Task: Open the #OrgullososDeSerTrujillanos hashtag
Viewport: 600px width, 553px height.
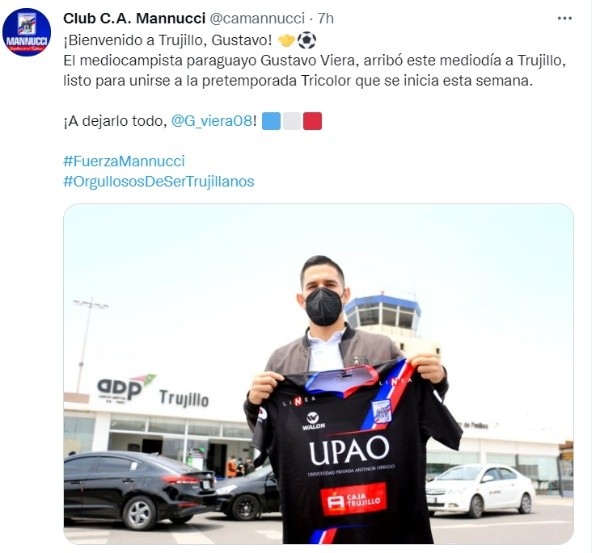Action: tap(159, 181)
